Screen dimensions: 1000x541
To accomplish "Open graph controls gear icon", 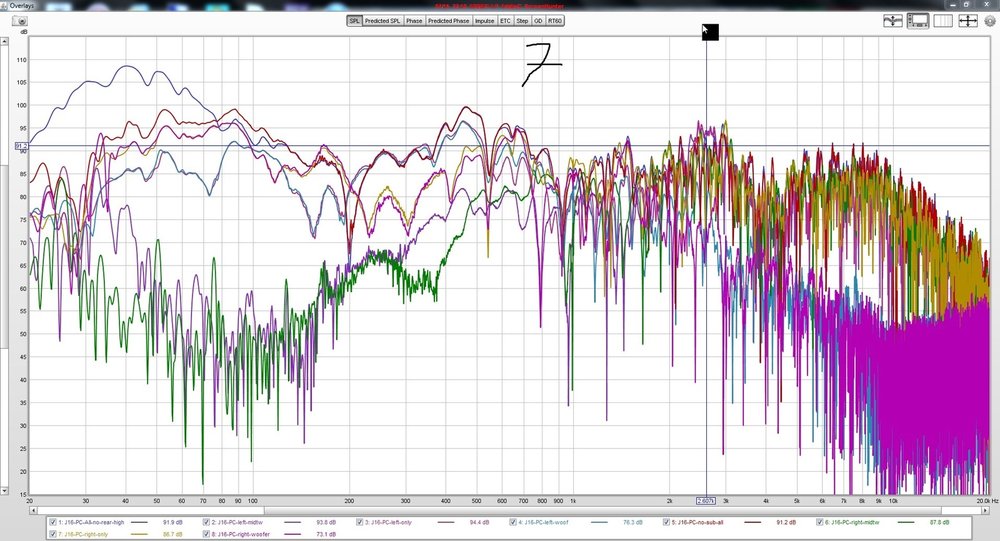I will pyautogui.click(x=990, y=21).
